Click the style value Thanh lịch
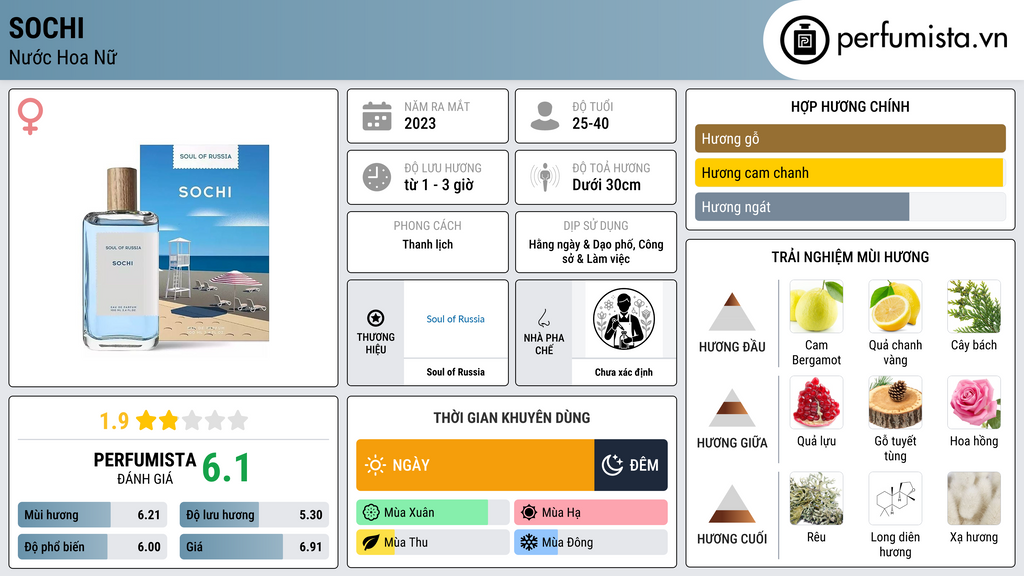1024x576 pixels. pyautogui.click(x=427, y=244)
